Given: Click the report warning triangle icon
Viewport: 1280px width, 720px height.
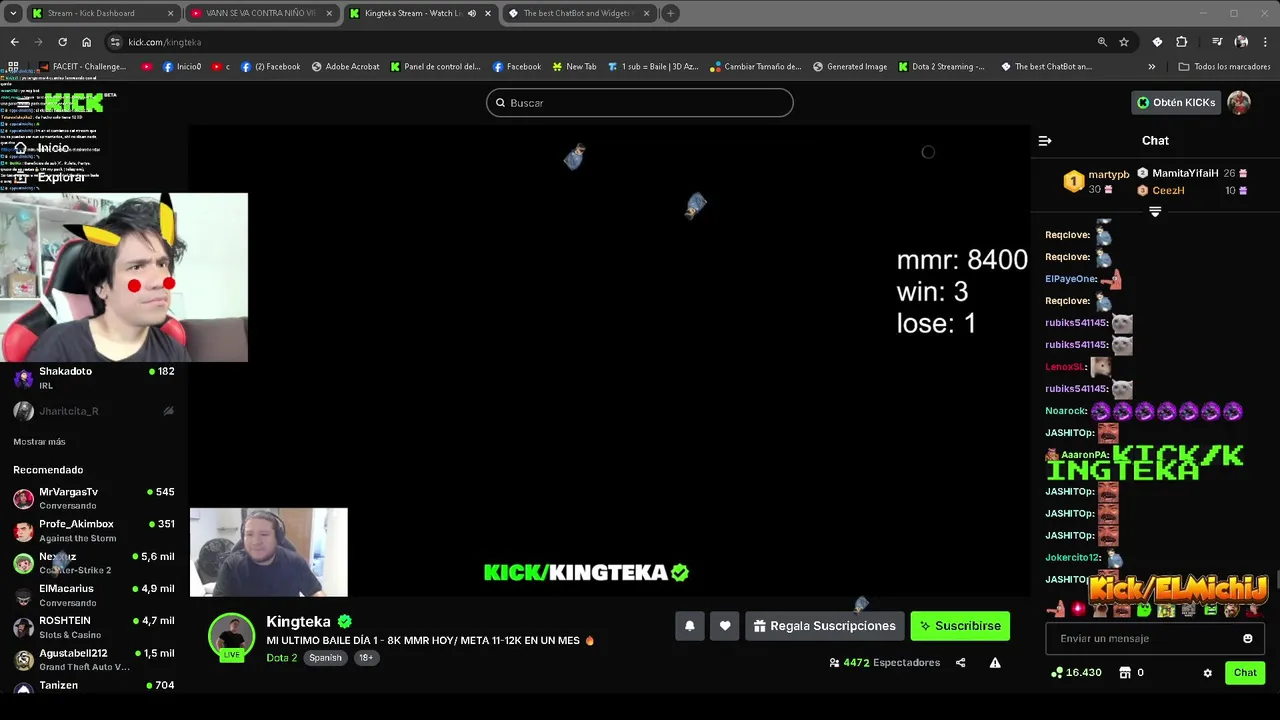Looking at the screenshot, I should pos(995,662).
